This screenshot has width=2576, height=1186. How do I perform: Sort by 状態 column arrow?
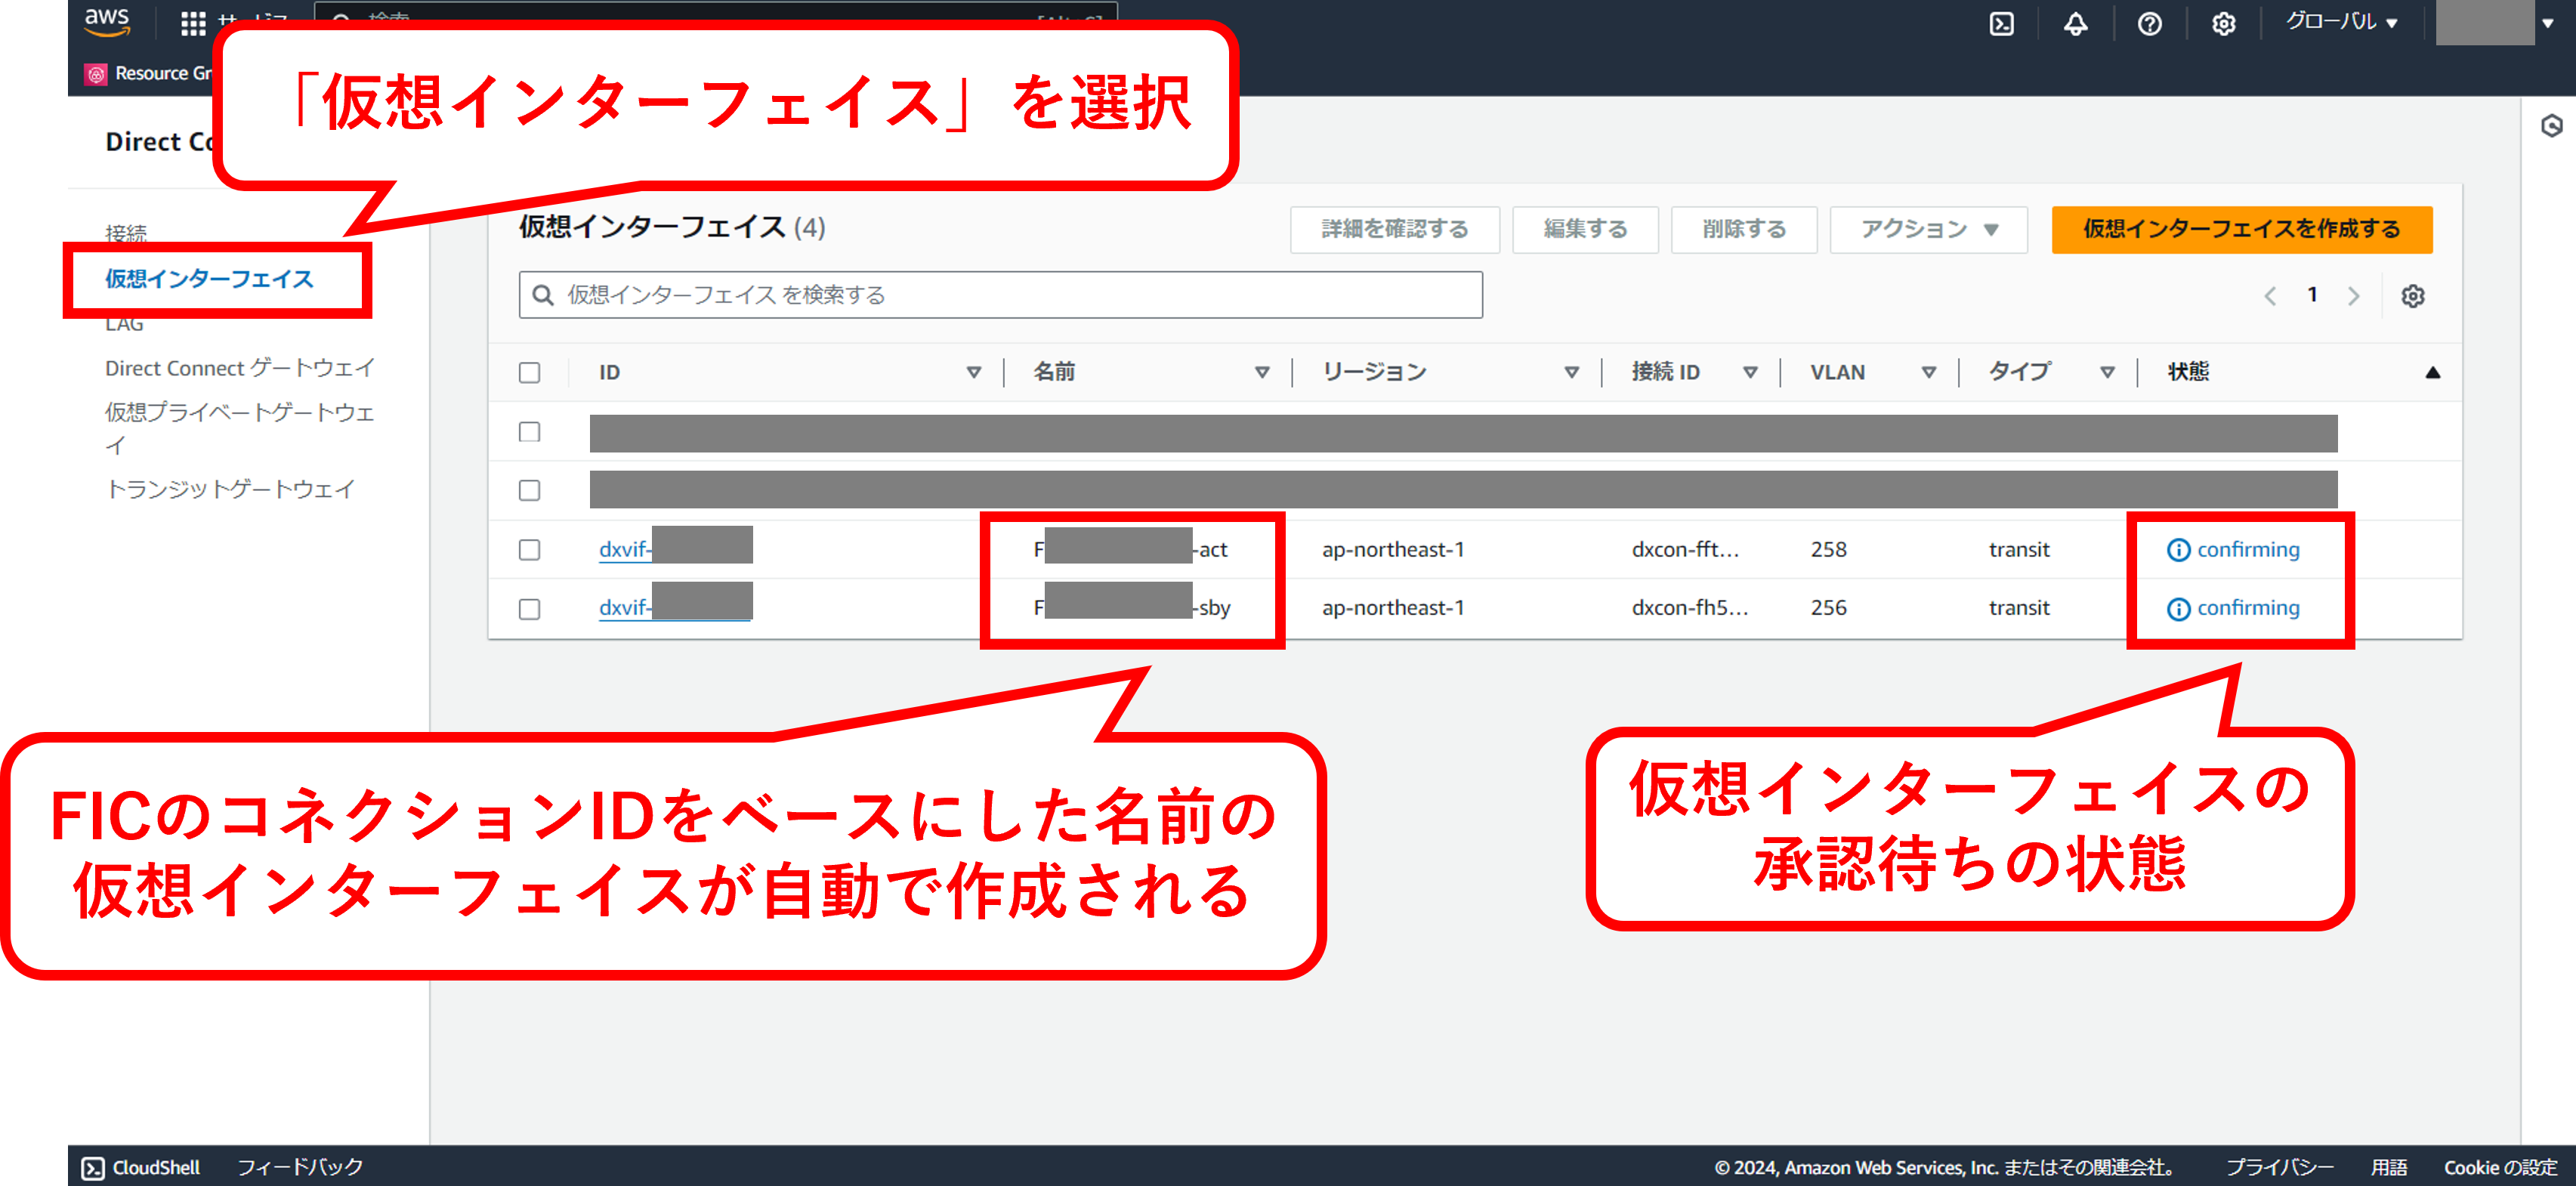[x=2433, y=372]
